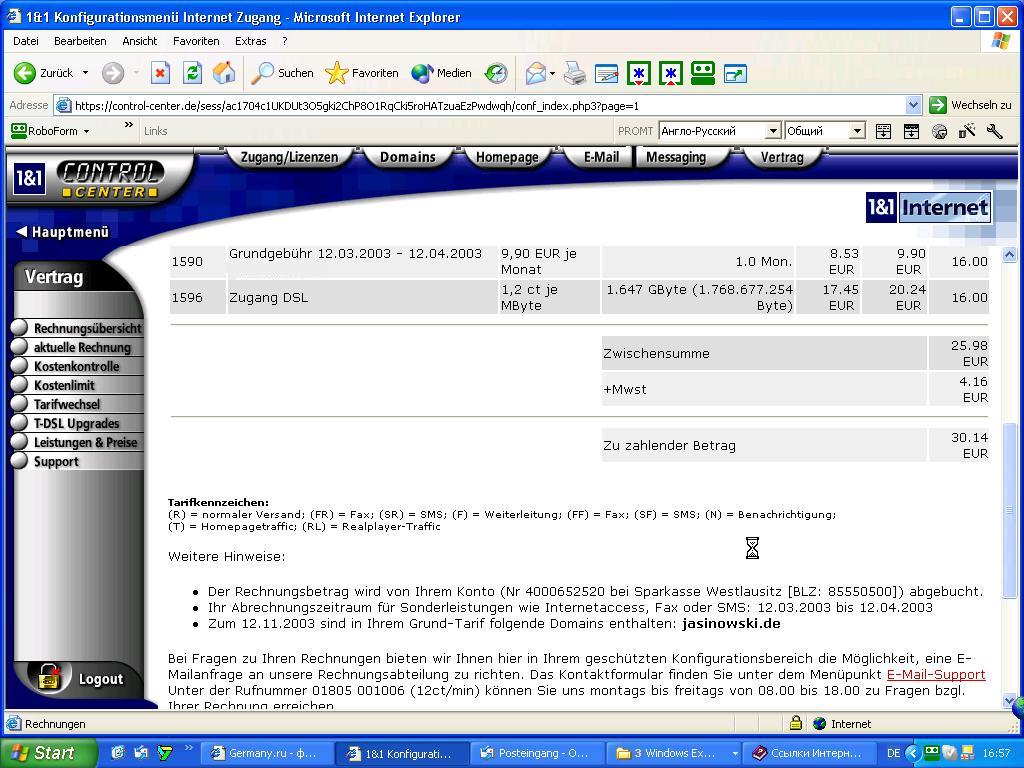Screen dimensions: 1024x768
Task: Print the page with the printer icon
Action: click(575, 73)
